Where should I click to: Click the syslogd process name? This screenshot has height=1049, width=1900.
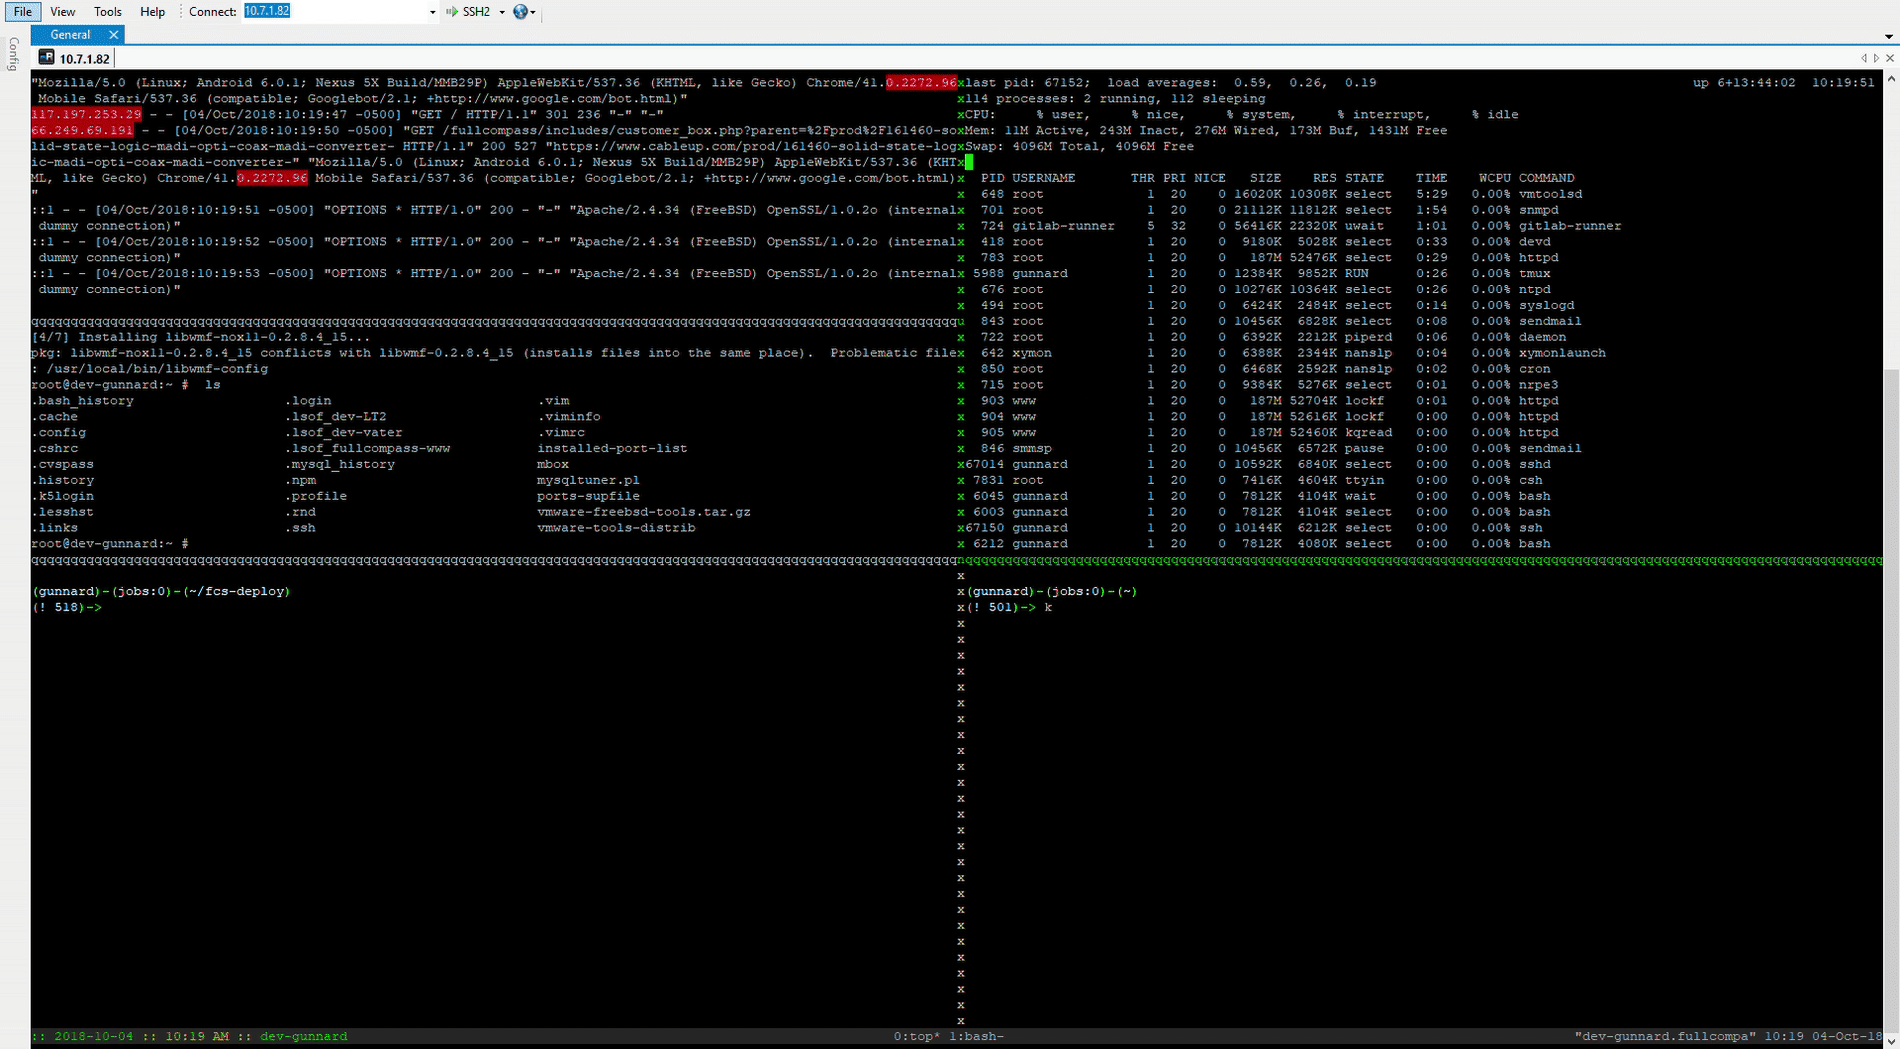tap(1546, 305)
